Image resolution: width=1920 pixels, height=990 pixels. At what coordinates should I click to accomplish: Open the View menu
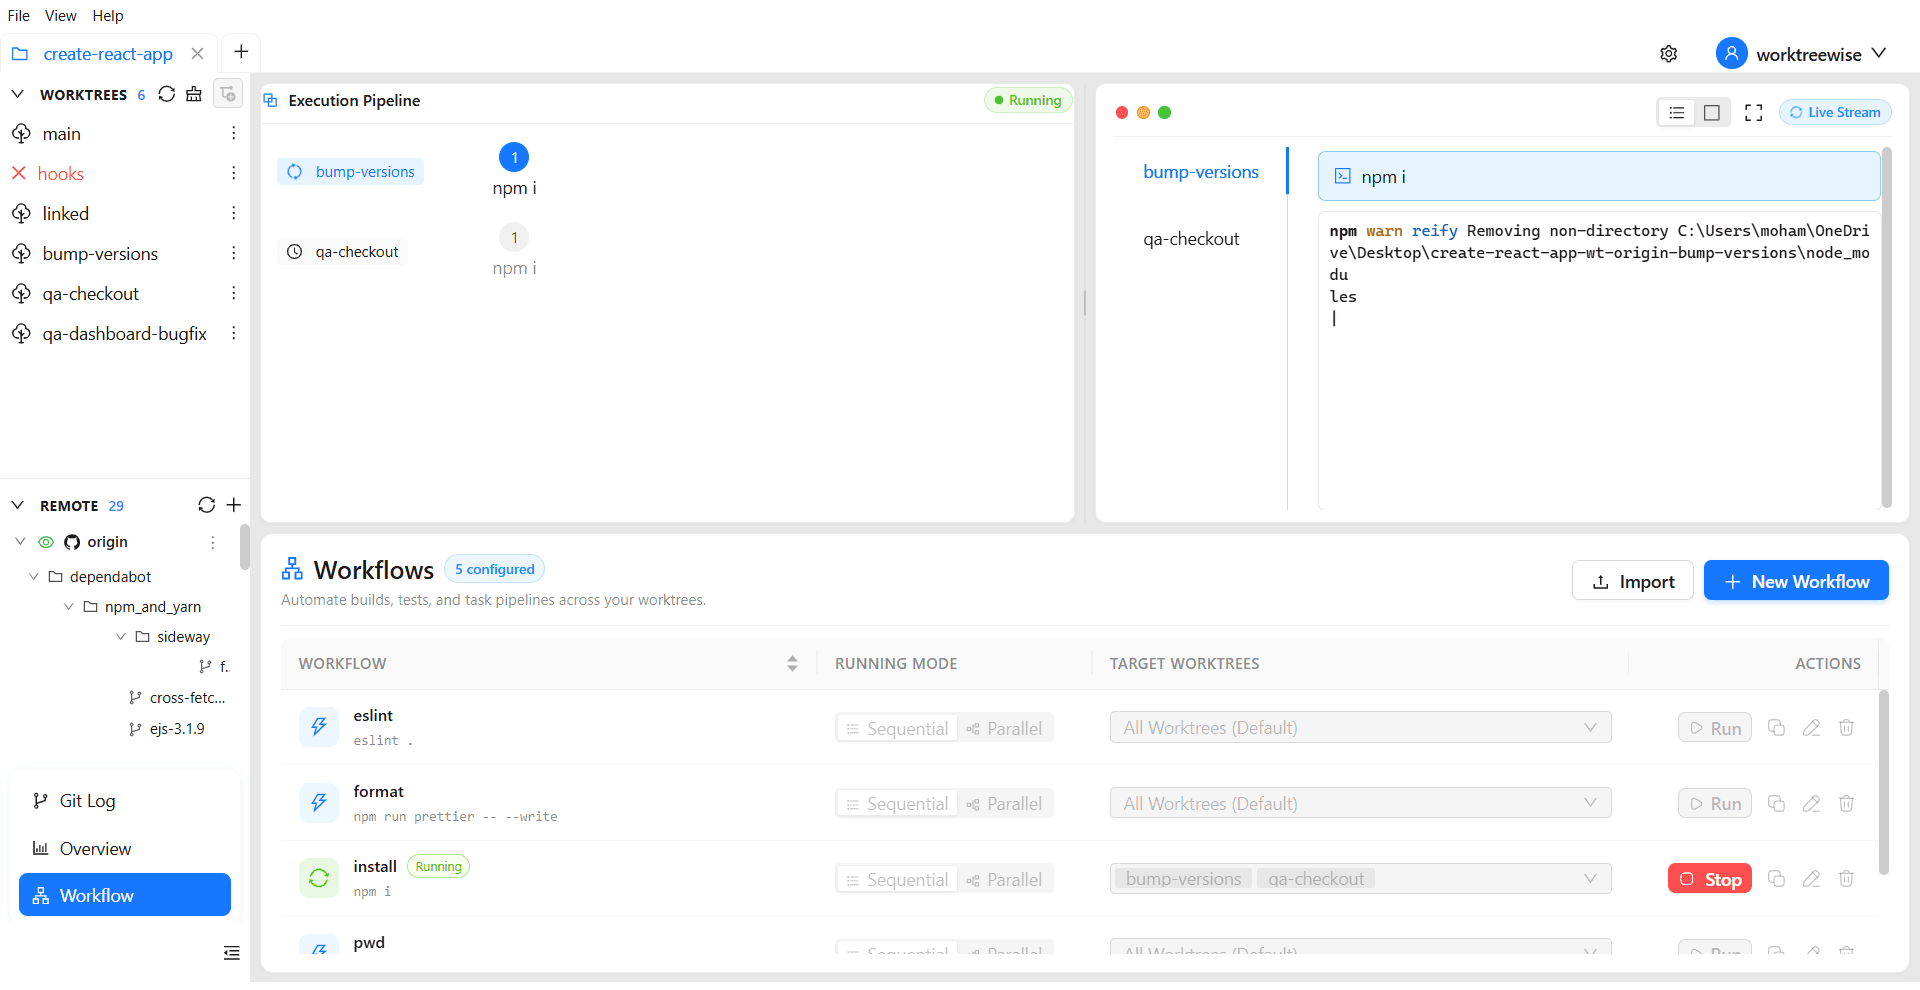tap(61, 16)
